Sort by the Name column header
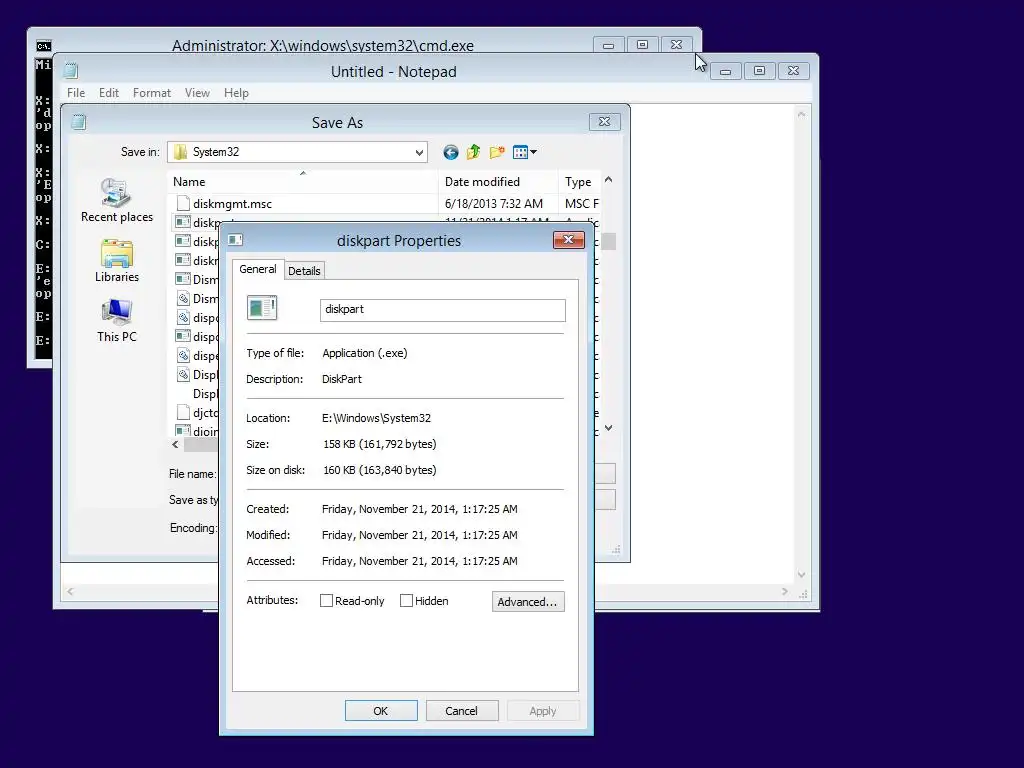This screenshot has width=1024, height=768. pos(303,182)
